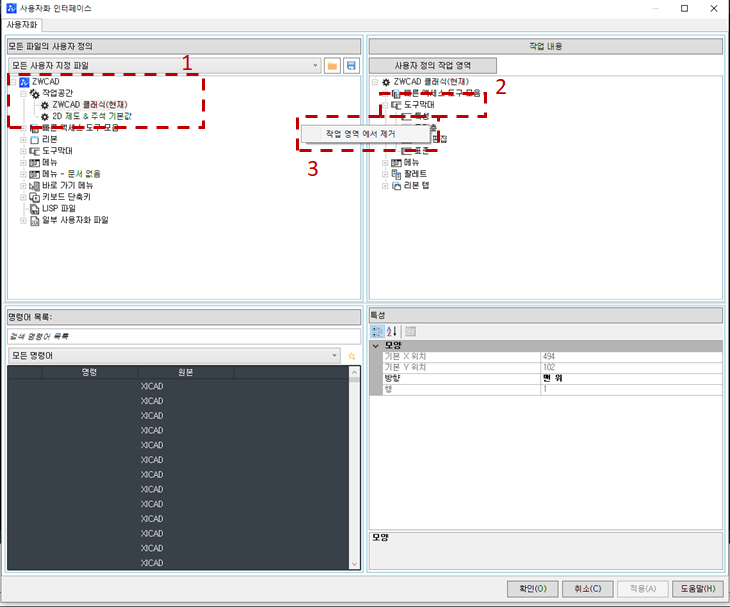The width and height of the screenshot is (730, 607).
Task: Collapse the right-pane ZWCAD 클래식(현재) root node
Action: tap(375, 82)
